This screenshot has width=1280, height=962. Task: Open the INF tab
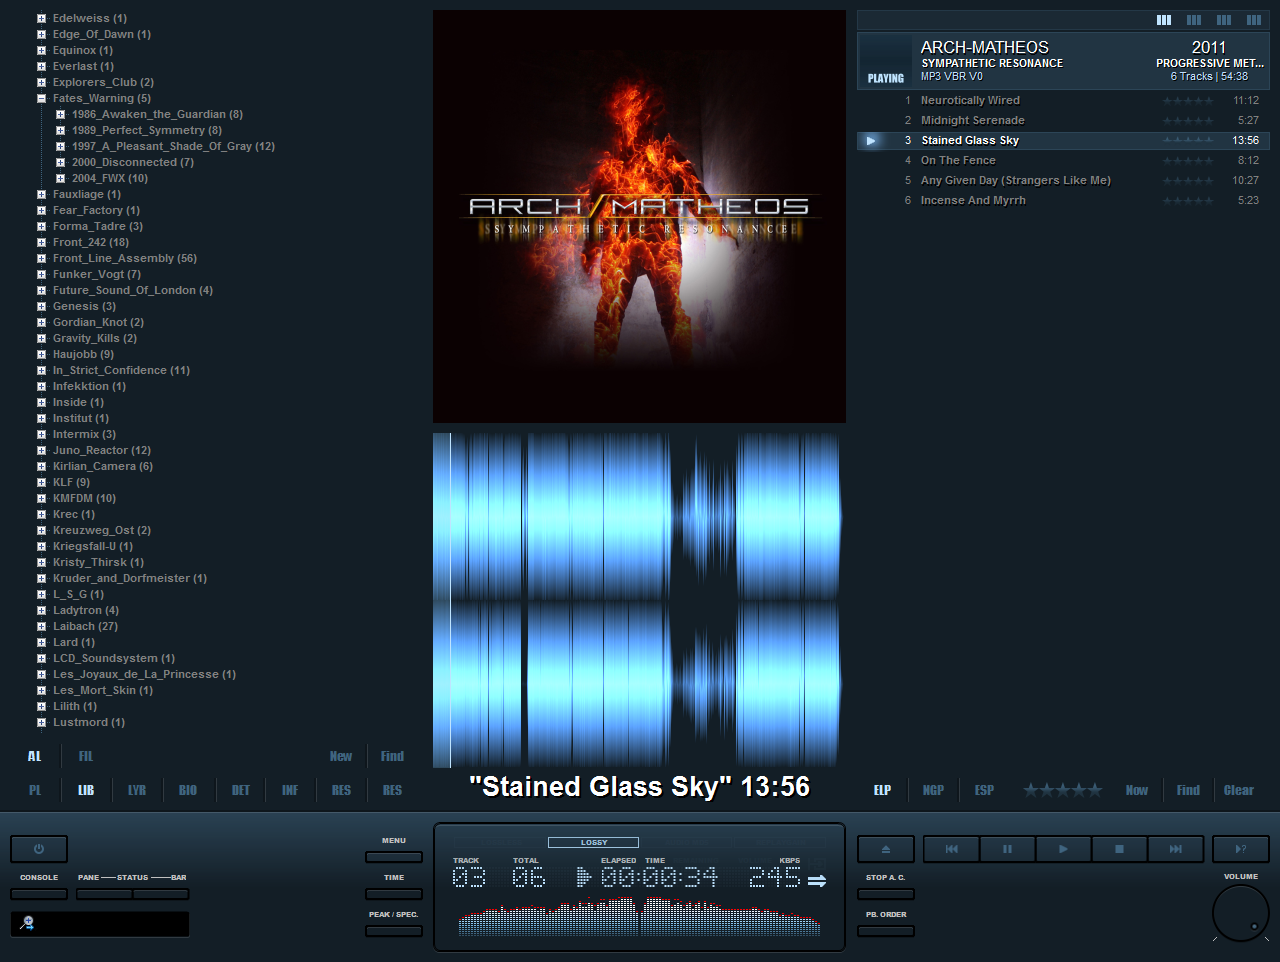tap(290, 791)
